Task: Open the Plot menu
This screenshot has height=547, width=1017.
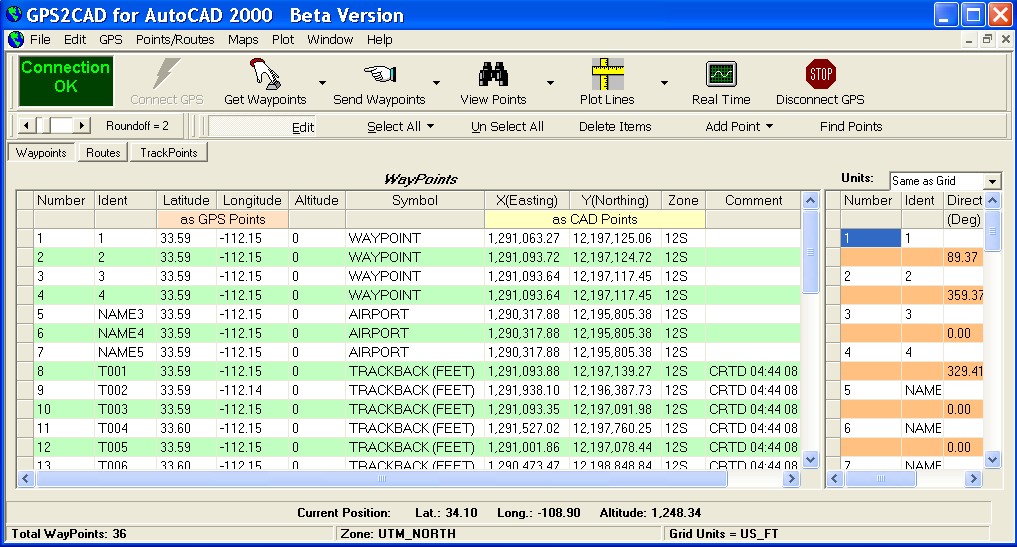Action: pos(283,40)
